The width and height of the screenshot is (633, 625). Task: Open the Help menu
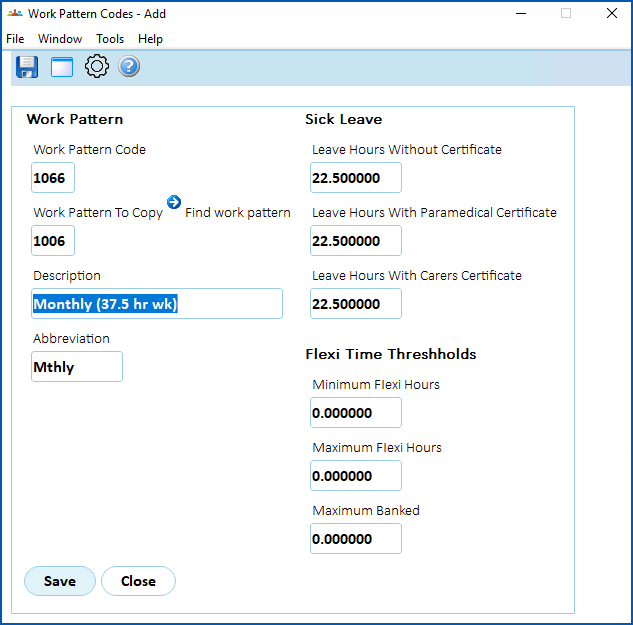click(150, 39)
